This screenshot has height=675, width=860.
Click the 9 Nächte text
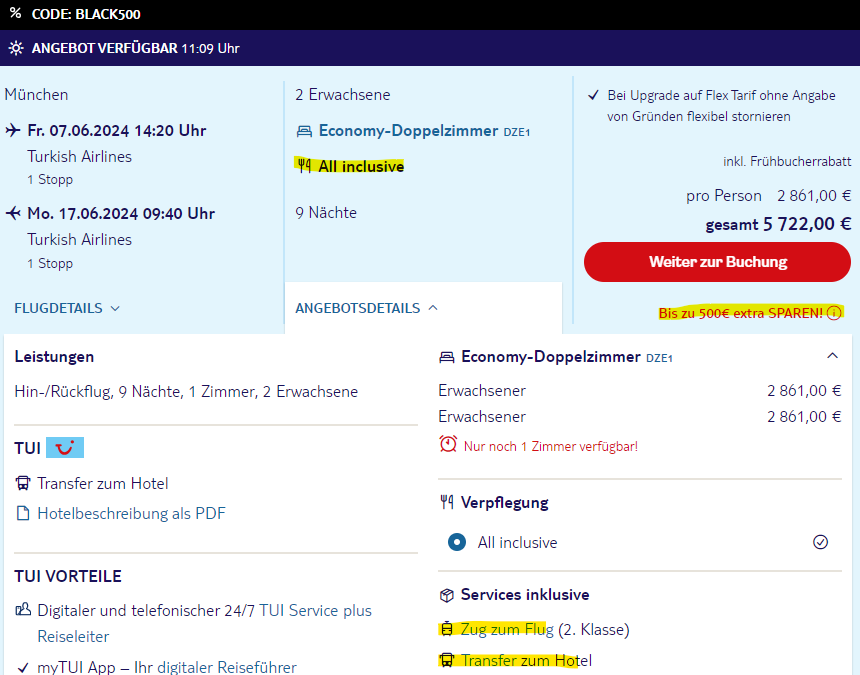pos(326,212)
